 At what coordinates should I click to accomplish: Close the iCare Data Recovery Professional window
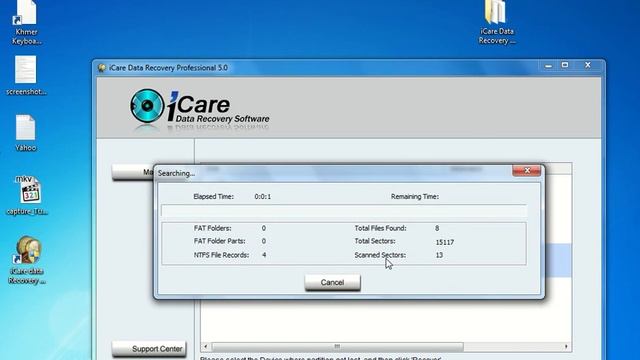click(588, 65)
